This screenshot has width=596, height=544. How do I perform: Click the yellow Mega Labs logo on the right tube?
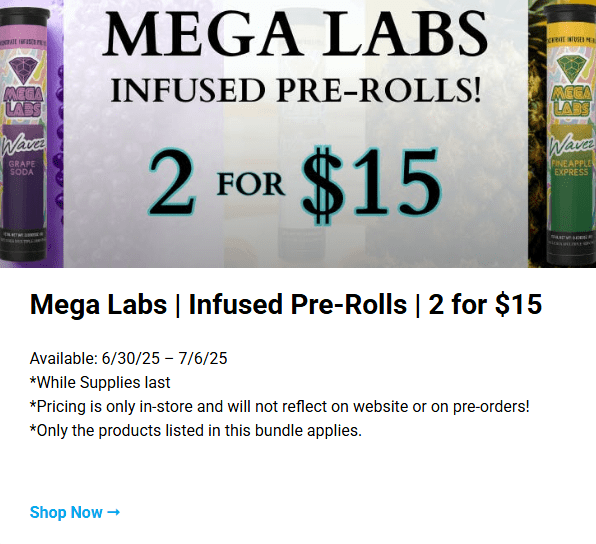coord(571,101)
